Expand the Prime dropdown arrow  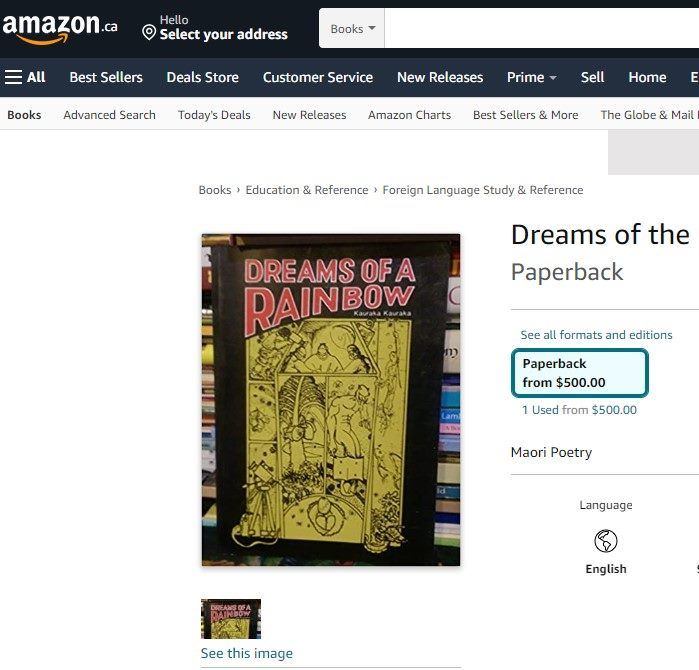(x=553, y=78)
